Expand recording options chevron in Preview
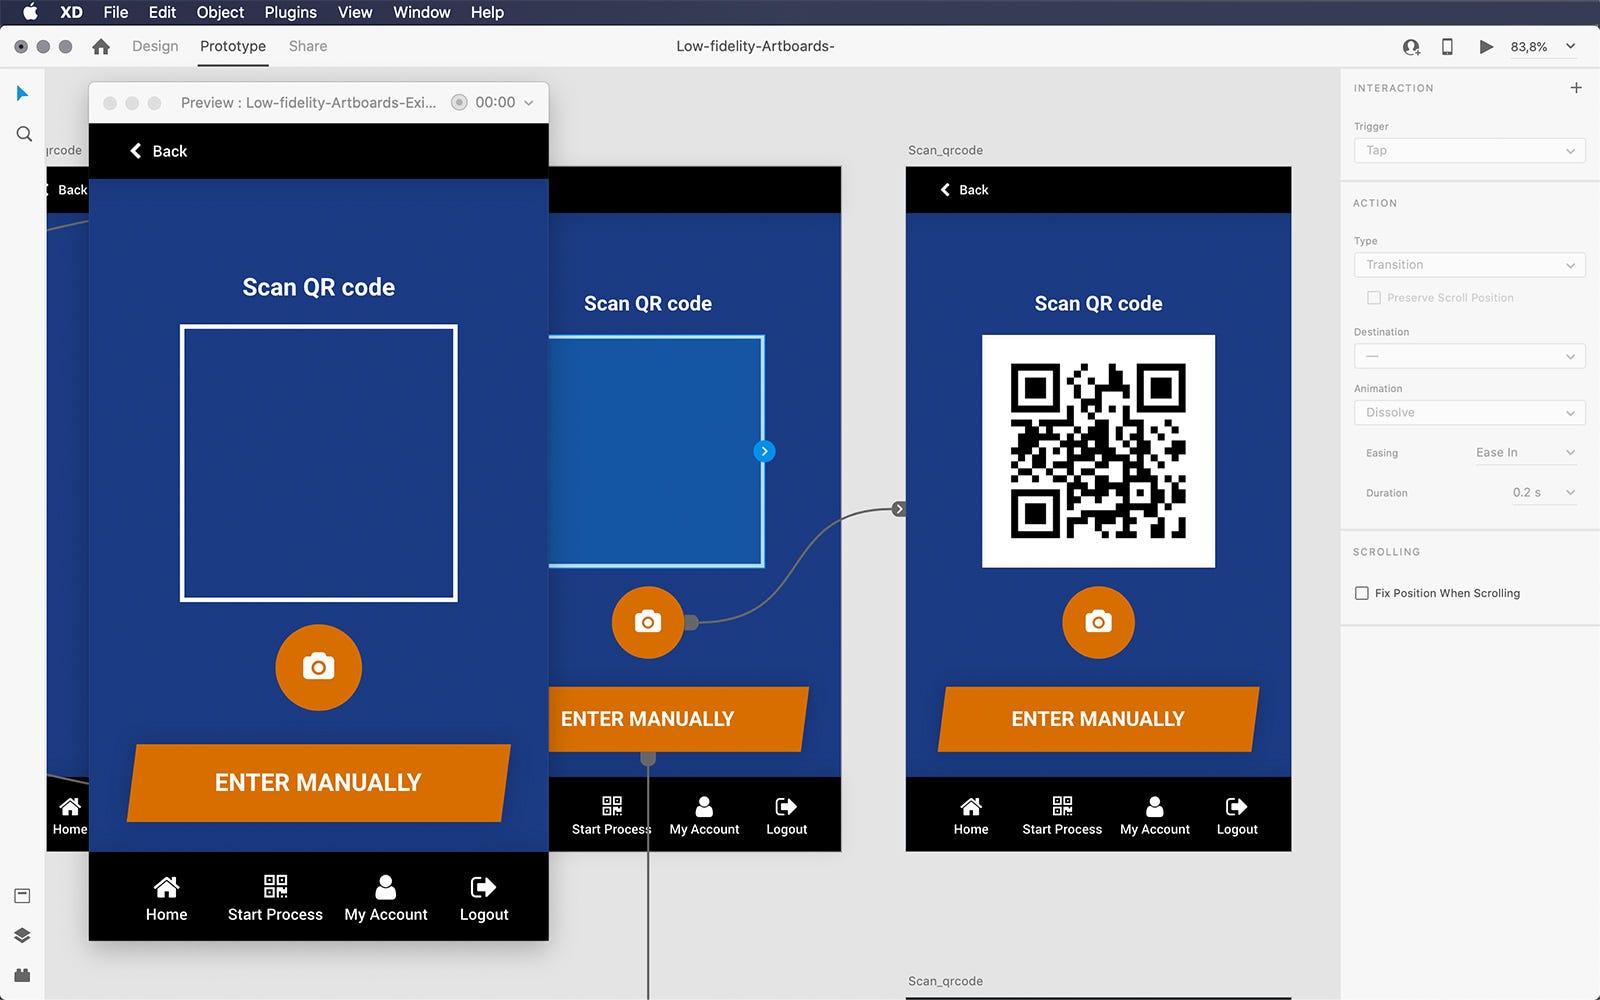This screenshot has width=1600, height=1000. [x=529, y=103]
